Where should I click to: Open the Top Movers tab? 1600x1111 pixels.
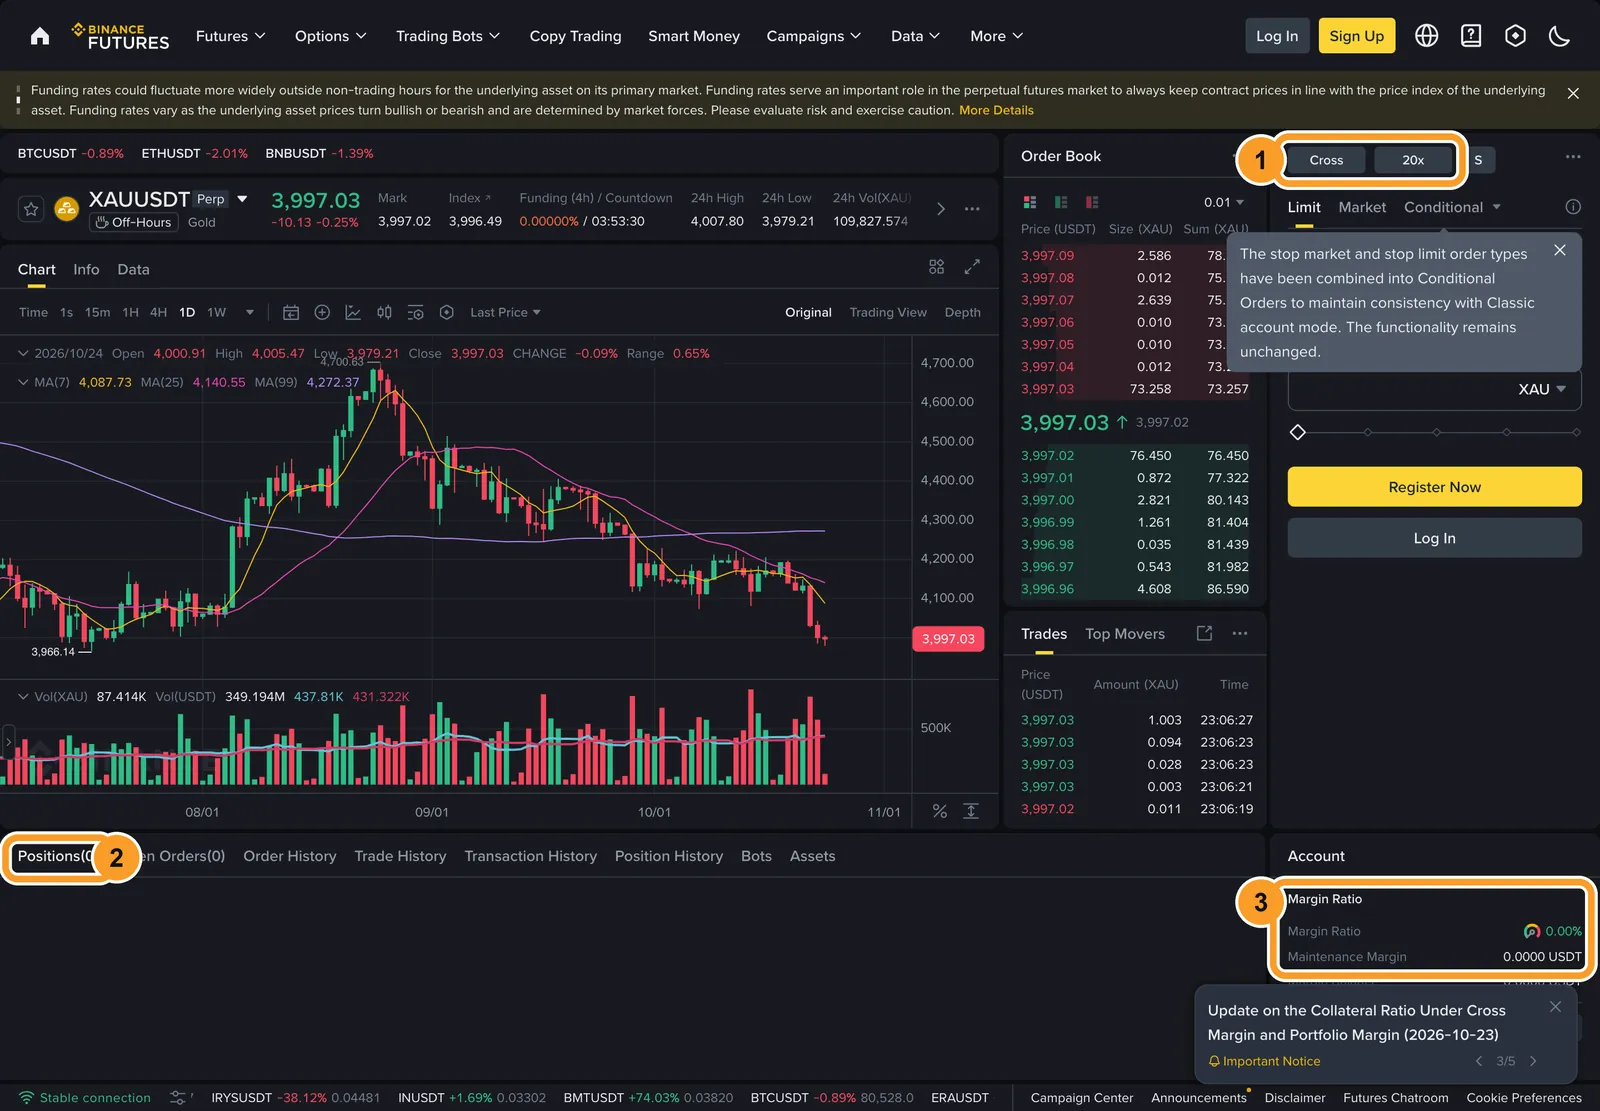point(1125,634)
